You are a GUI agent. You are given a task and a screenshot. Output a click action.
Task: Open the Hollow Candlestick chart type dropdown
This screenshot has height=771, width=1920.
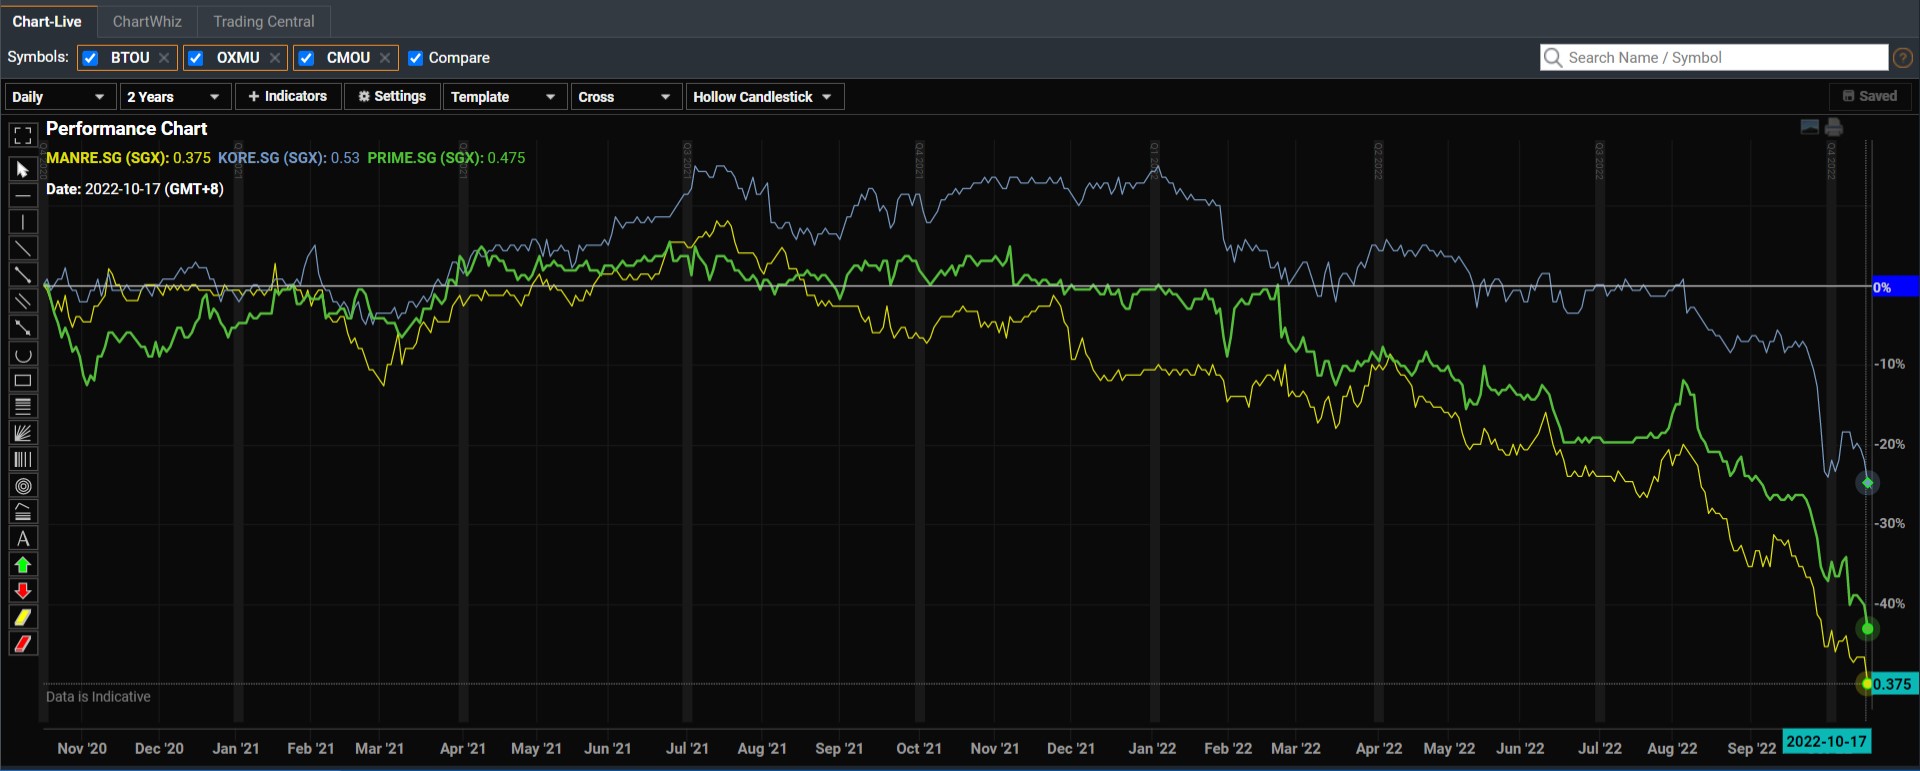point(764,97)
